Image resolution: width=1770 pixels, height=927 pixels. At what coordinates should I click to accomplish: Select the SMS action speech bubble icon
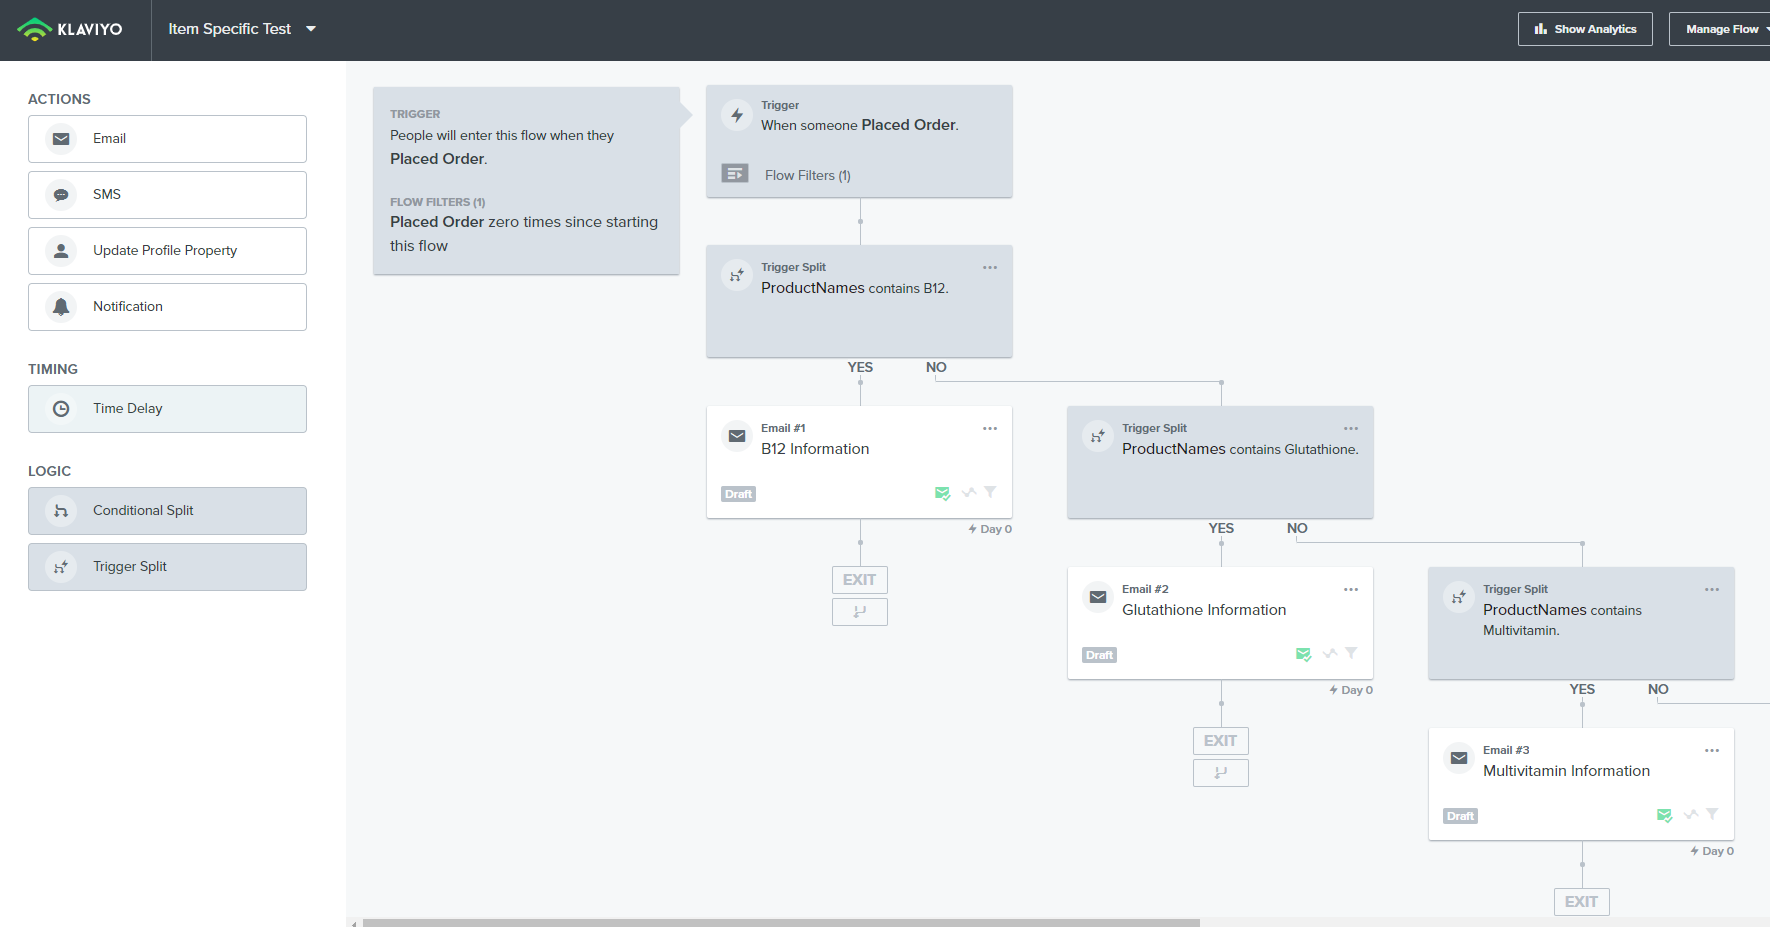pos(61,195)
